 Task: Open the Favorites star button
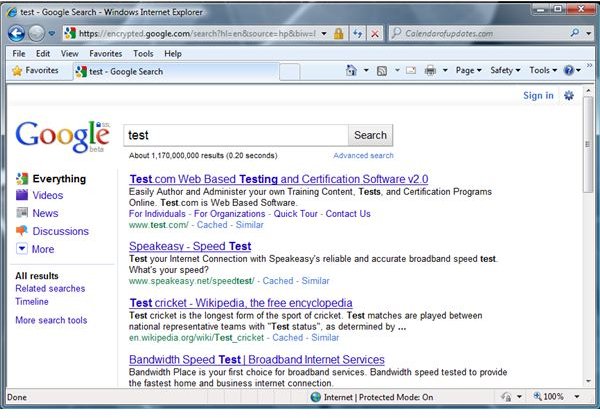coord(35,70)
